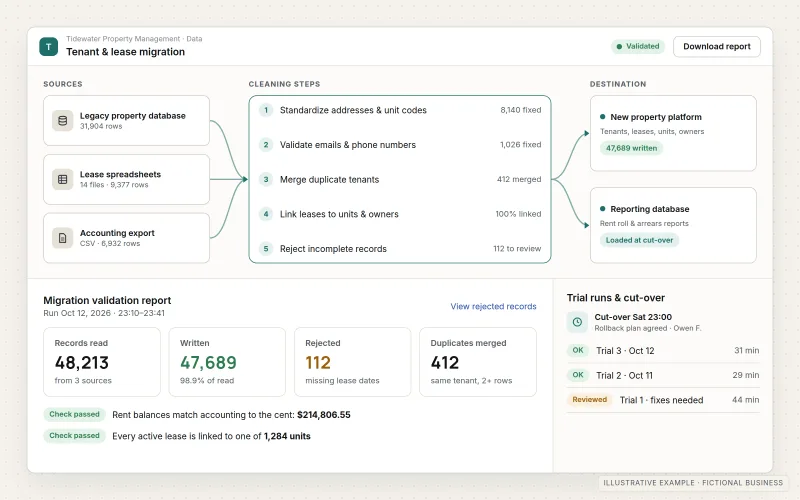Click the green T app logo icon
Viewport: 800px width, 500px height.
coord(48,46)
